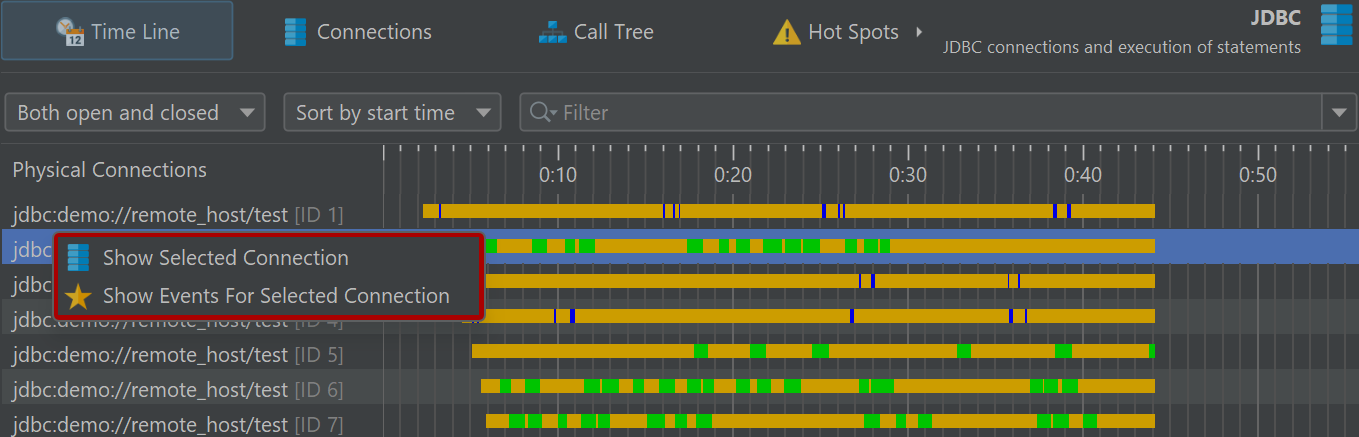Click the Hot Spots warning icon

787,33
